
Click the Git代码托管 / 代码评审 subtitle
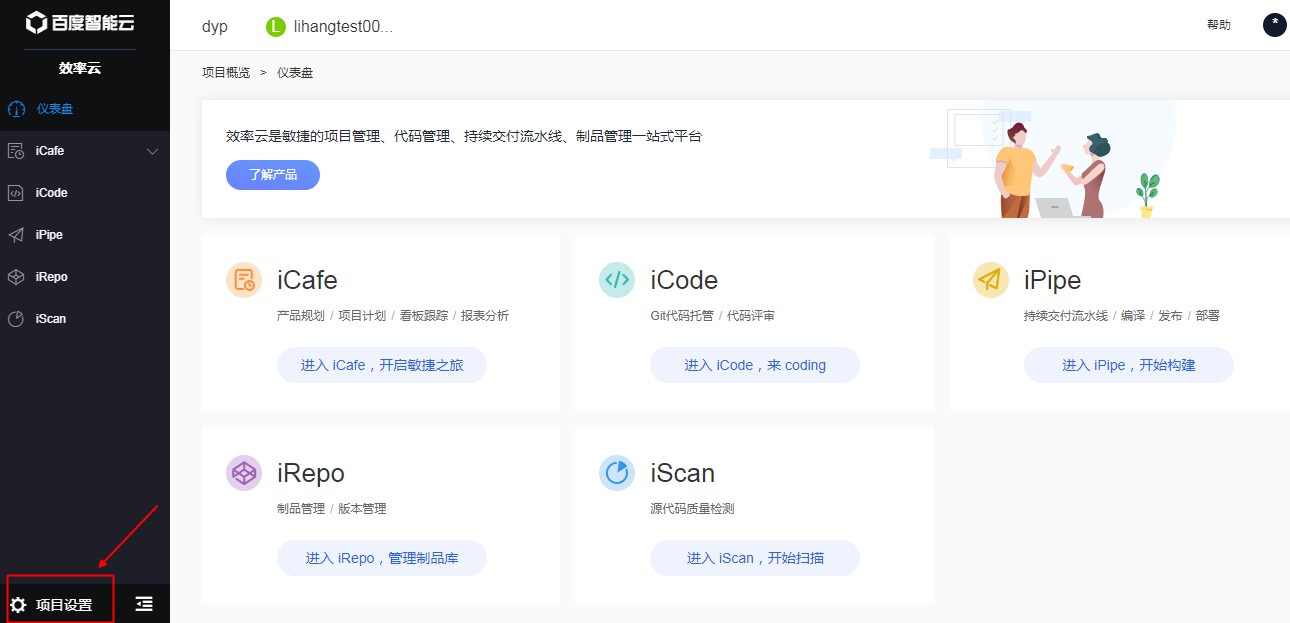[x=713, y=316]
